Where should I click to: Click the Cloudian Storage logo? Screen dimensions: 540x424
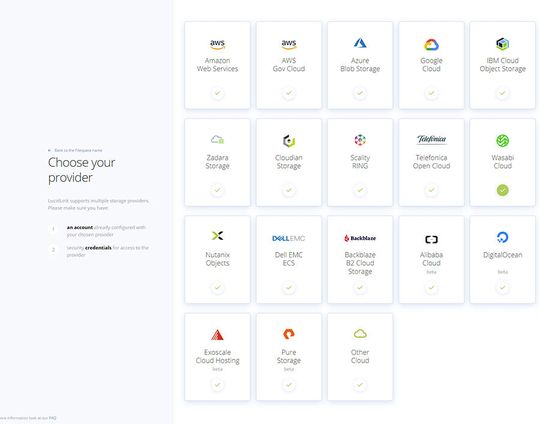289,141
